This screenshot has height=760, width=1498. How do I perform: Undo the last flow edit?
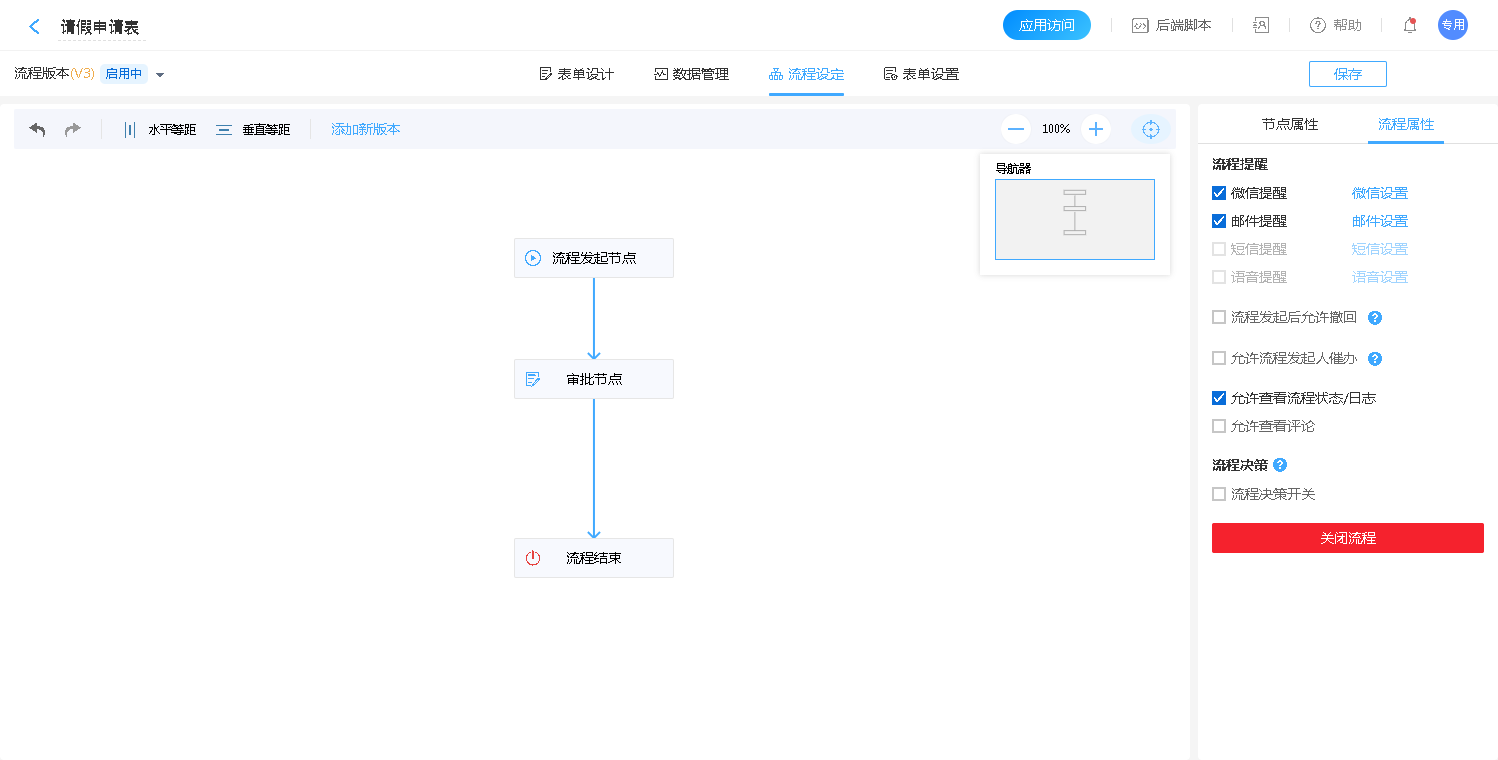tap(38, 130)
